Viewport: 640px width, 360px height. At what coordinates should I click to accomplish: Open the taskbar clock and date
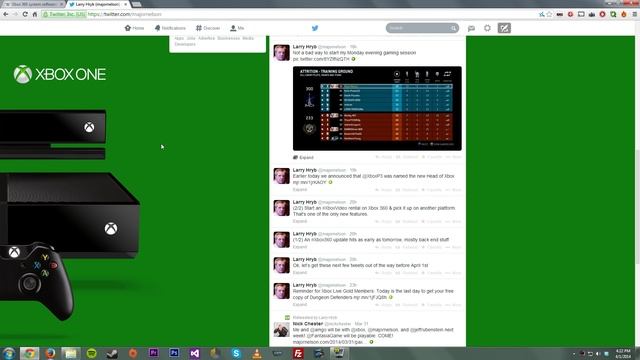pos(623,353)
